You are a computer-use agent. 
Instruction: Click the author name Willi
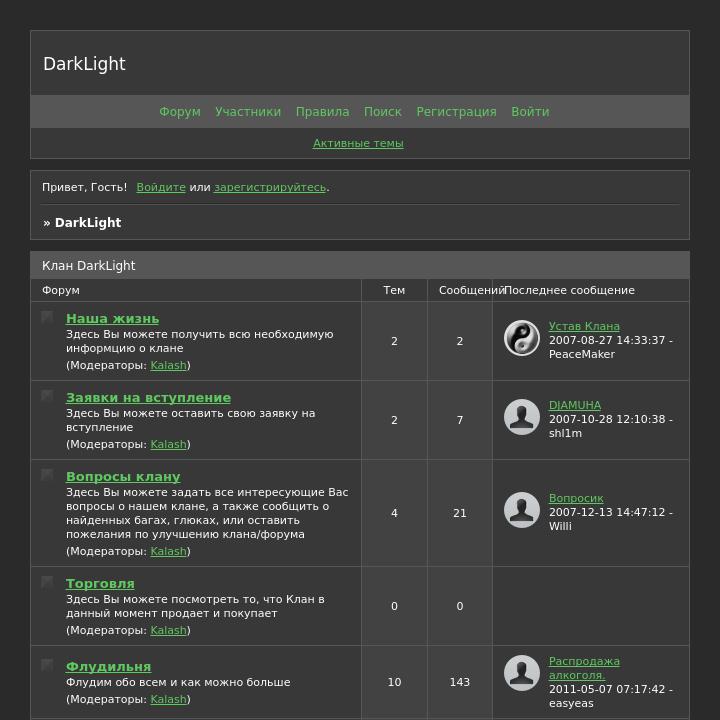pyautogui.click(x=560, y=526)
